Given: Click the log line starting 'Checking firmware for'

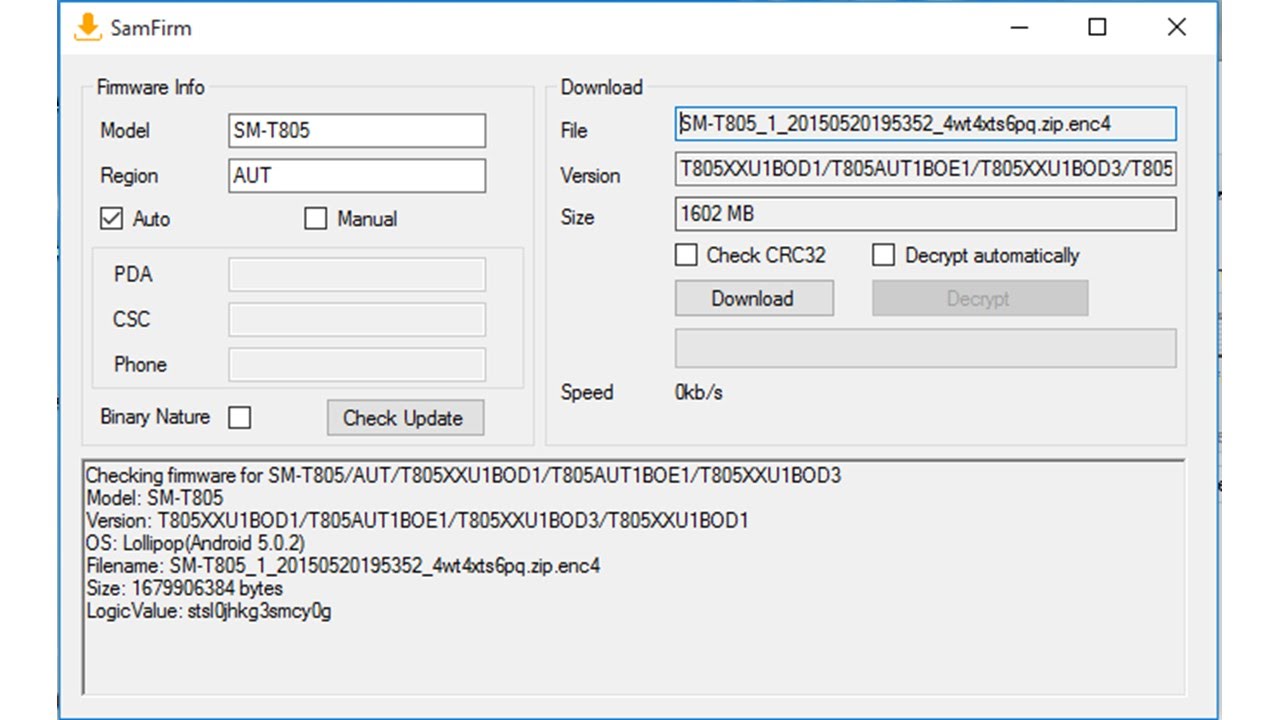Looking at the screenshot, I should point(463,476).
